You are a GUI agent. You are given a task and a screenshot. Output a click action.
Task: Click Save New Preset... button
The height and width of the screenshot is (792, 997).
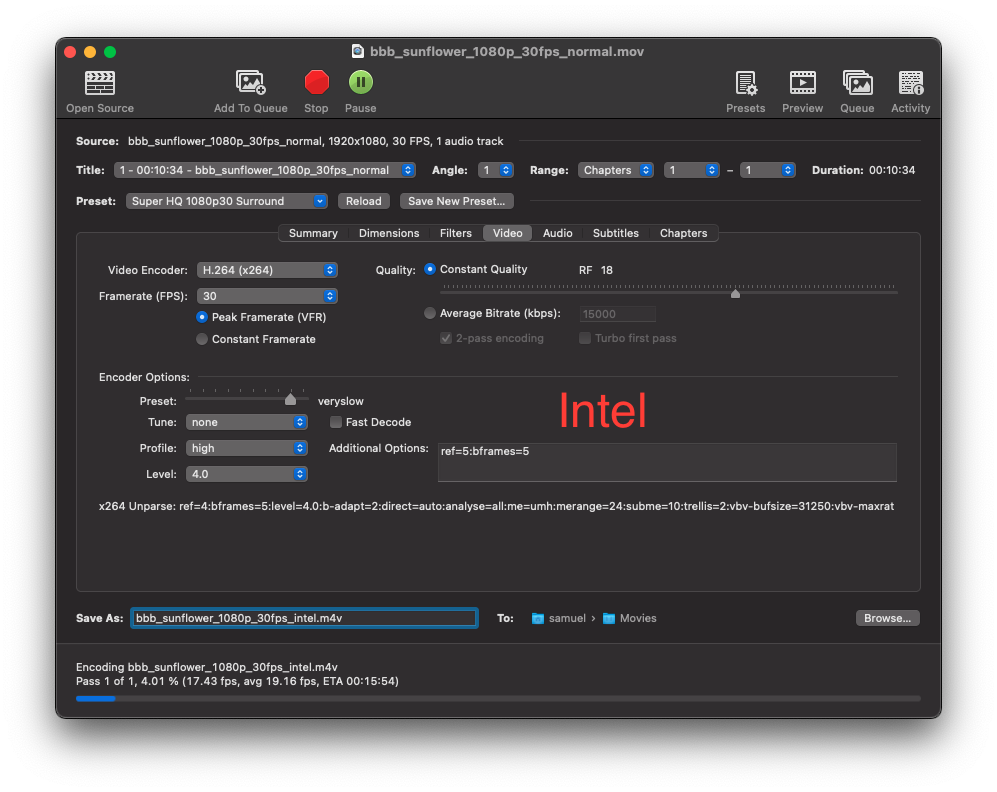click(x=457, y=201)
